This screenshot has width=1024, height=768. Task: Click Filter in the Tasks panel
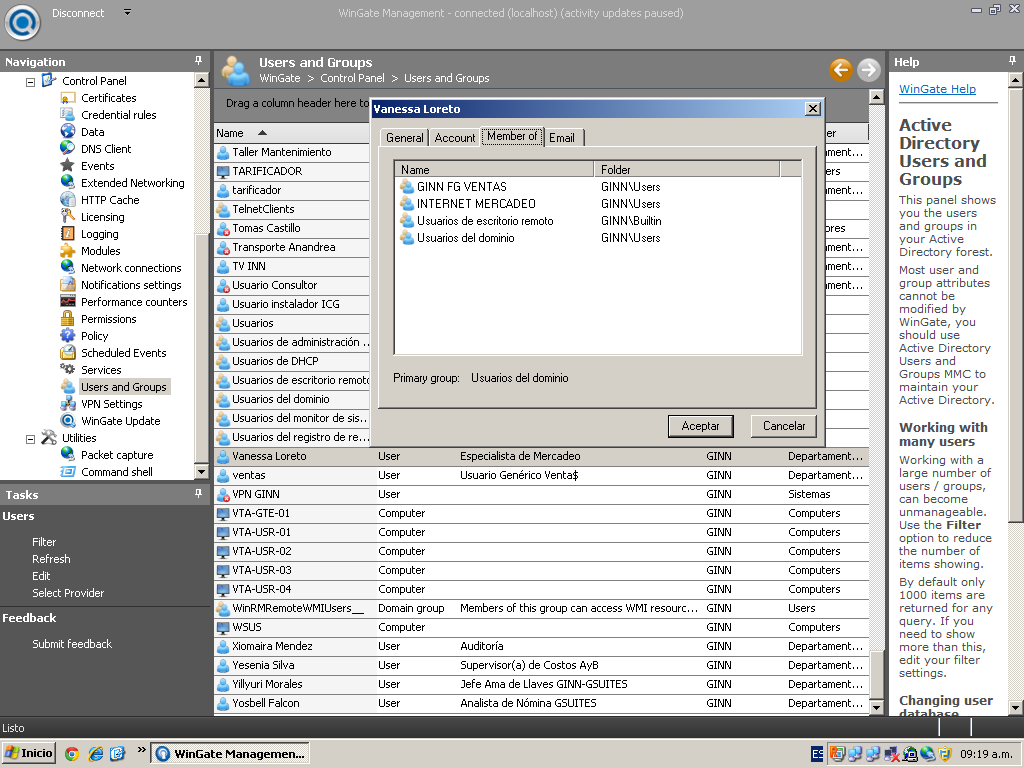(x=44, y=542)
